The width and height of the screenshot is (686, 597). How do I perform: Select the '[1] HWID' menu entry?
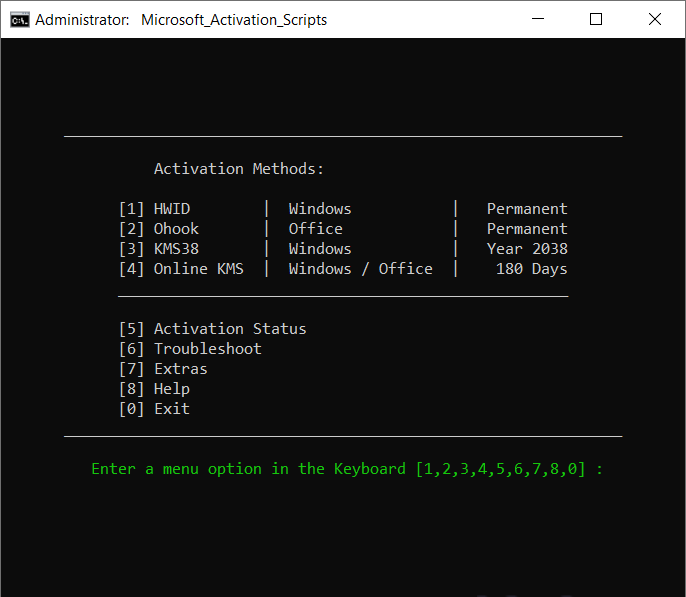click(154, 209)
